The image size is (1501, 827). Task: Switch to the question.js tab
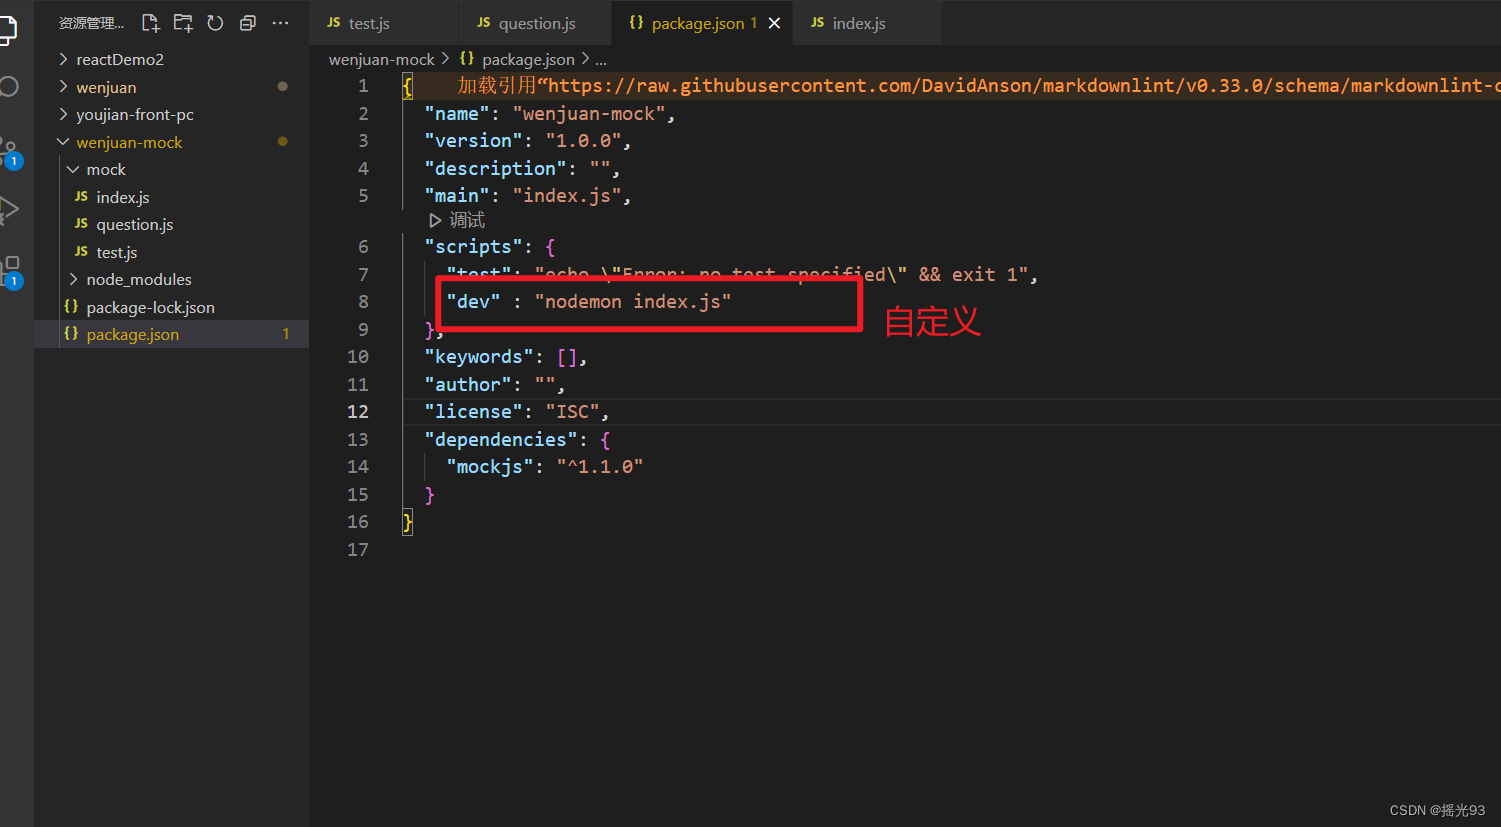(x=536, y=23)
